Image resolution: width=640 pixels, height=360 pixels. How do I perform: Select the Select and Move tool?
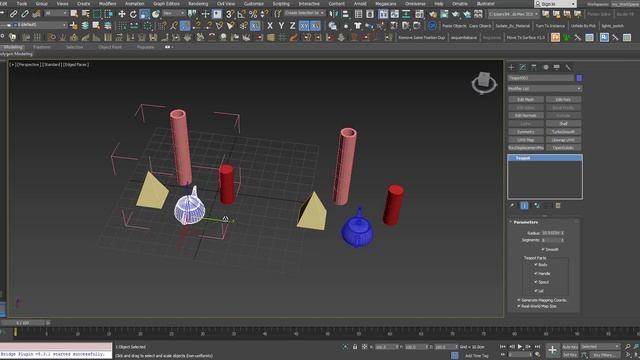coord(122,14)
